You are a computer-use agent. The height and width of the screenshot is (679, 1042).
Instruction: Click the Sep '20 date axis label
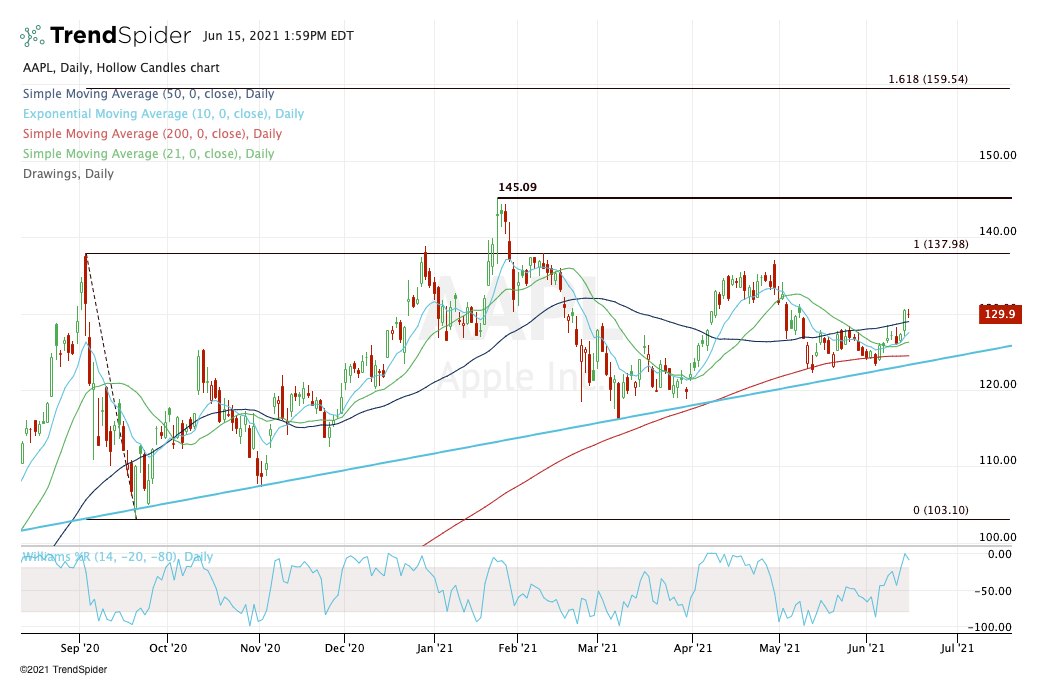(80, 648)
